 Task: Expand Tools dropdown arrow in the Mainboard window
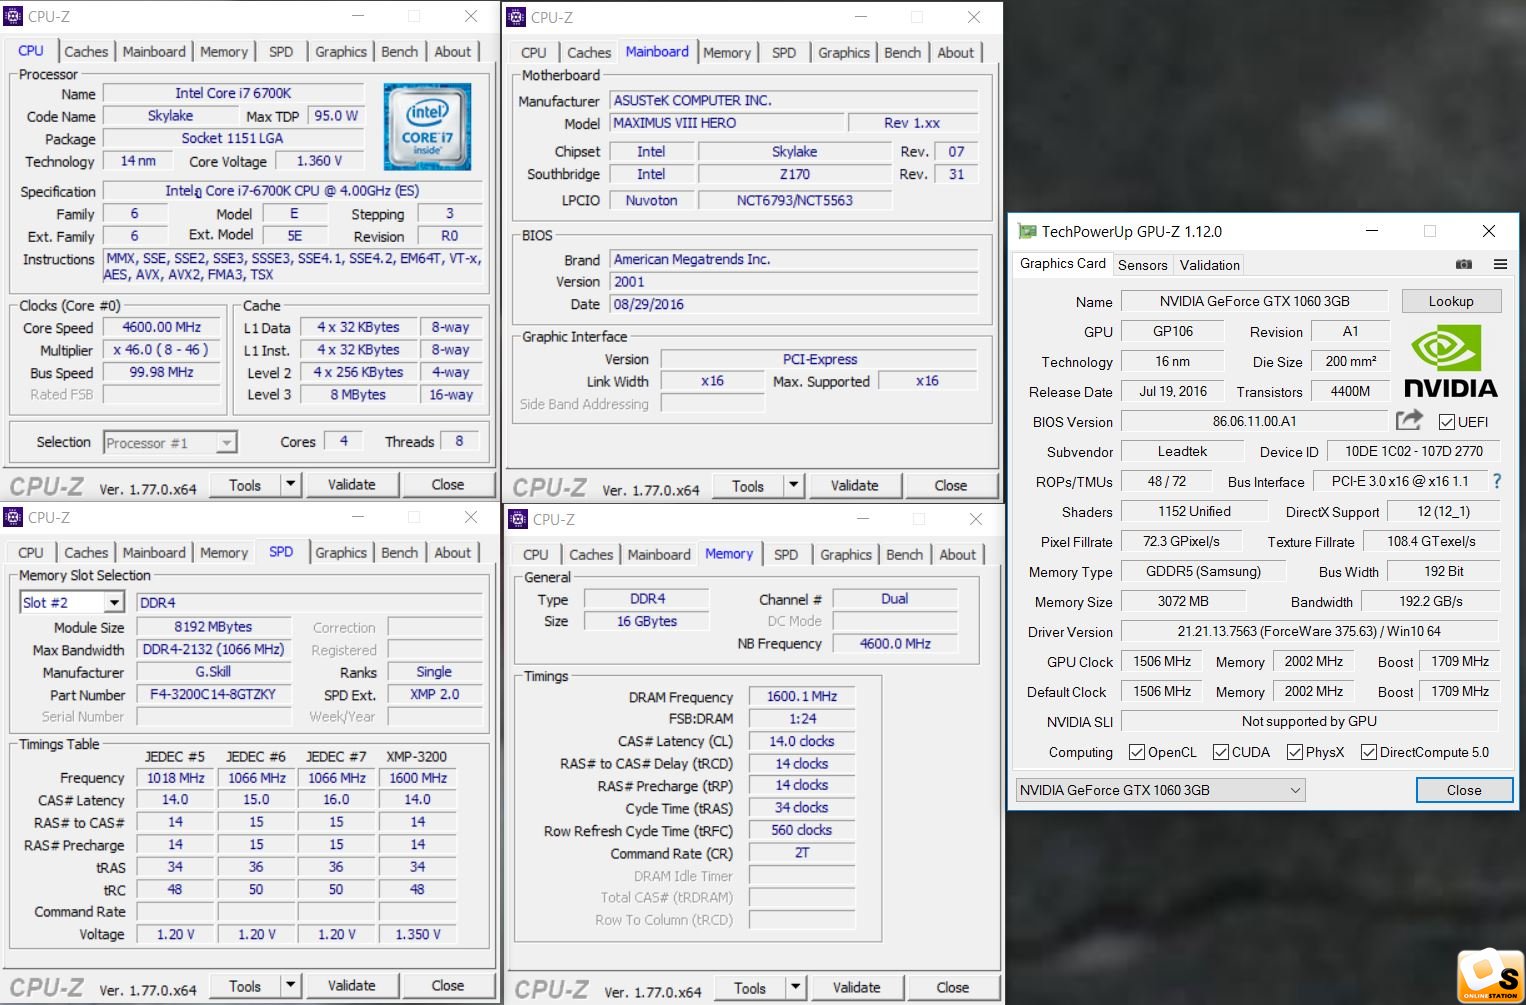tap(794, 486)
